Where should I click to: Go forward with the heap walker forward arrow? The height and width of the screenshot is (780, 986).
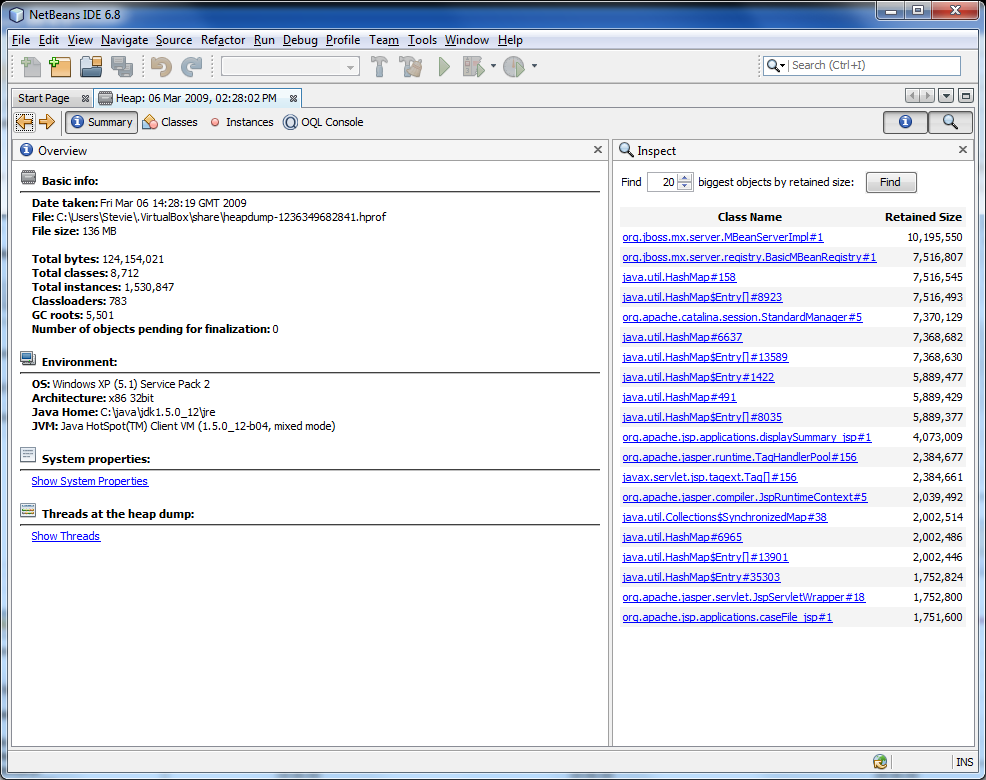pos(47,122)
